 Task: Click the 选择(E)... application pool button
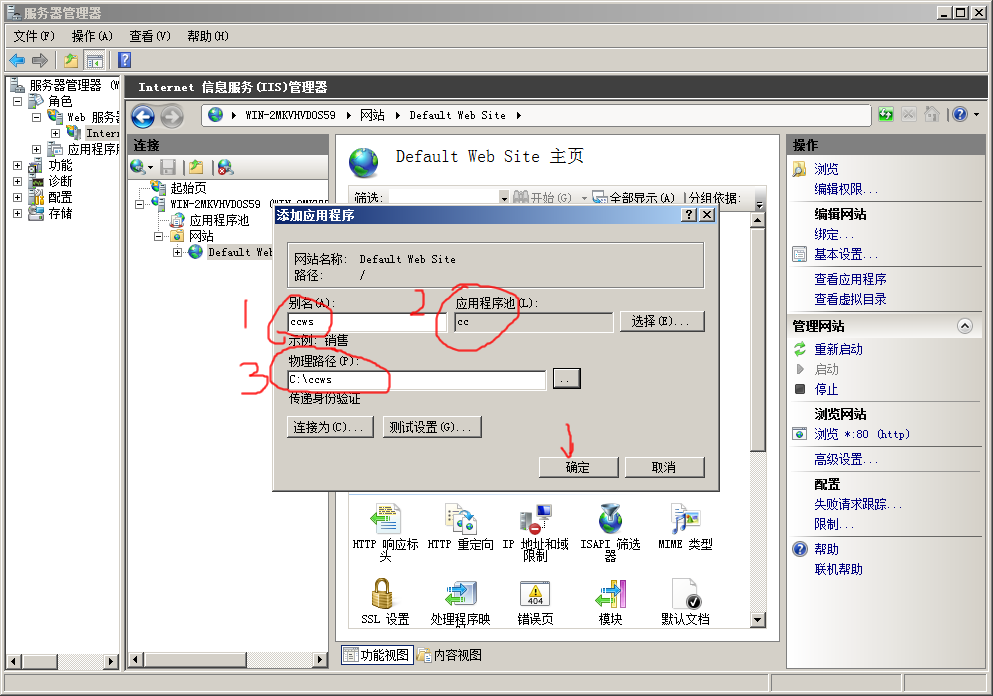pos(661,321)
